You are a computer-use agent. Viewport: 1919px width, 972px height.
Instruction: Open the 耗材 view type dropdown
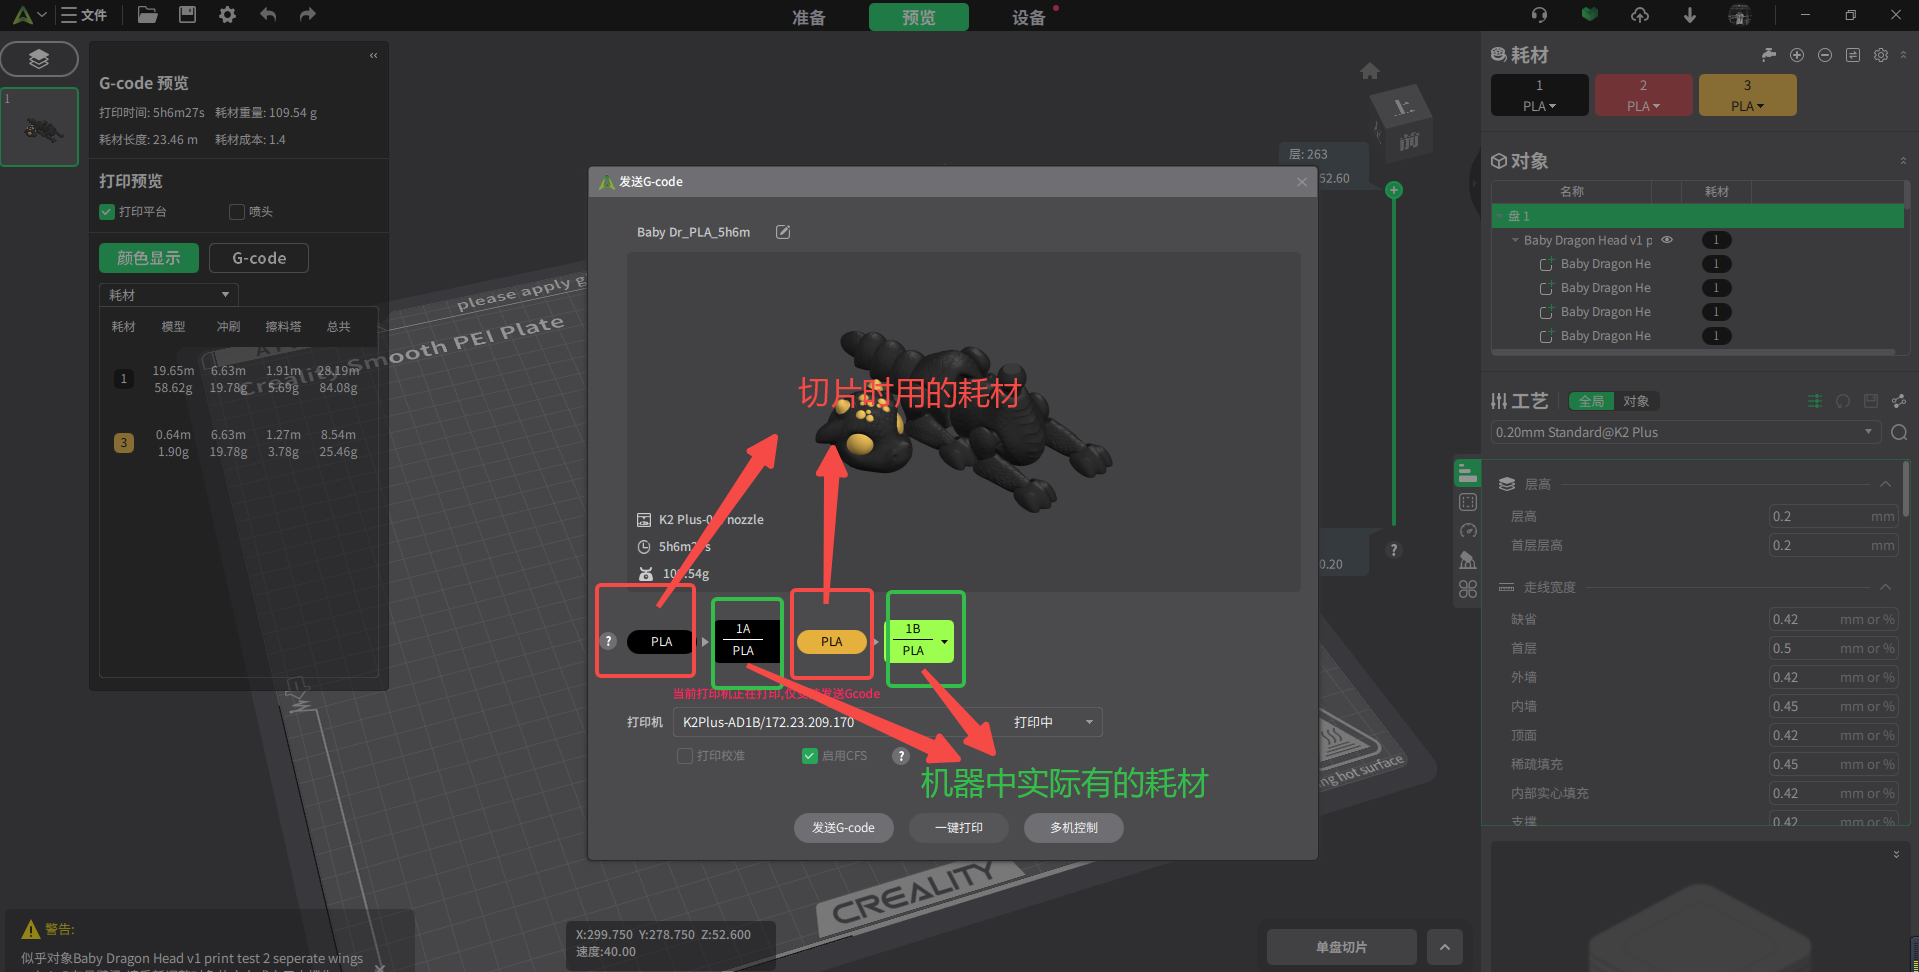pos(169,295)
